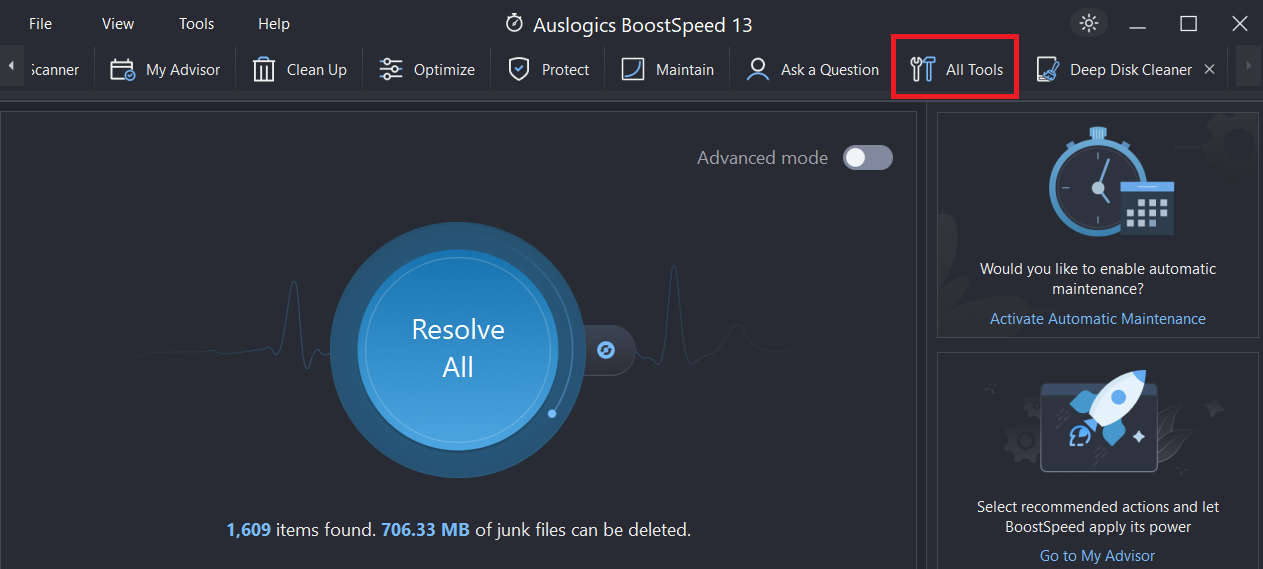Click the Advanced mode label
The width and height of the screenshot is (1263, 569).
pyautogui.click(x=762, y=158)
